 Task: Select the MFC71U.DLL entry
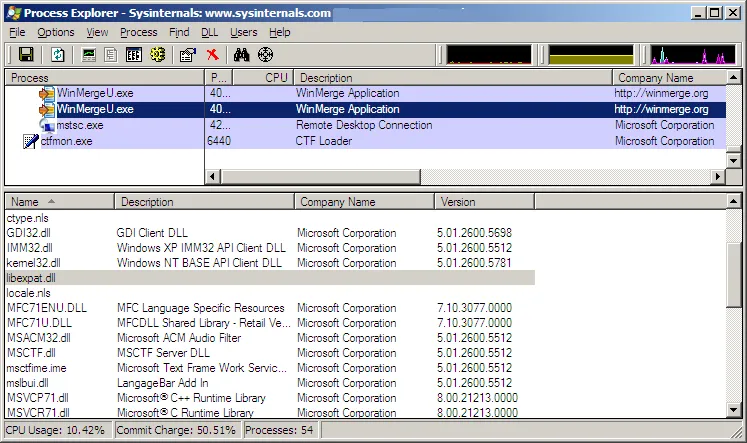point(39,323)
